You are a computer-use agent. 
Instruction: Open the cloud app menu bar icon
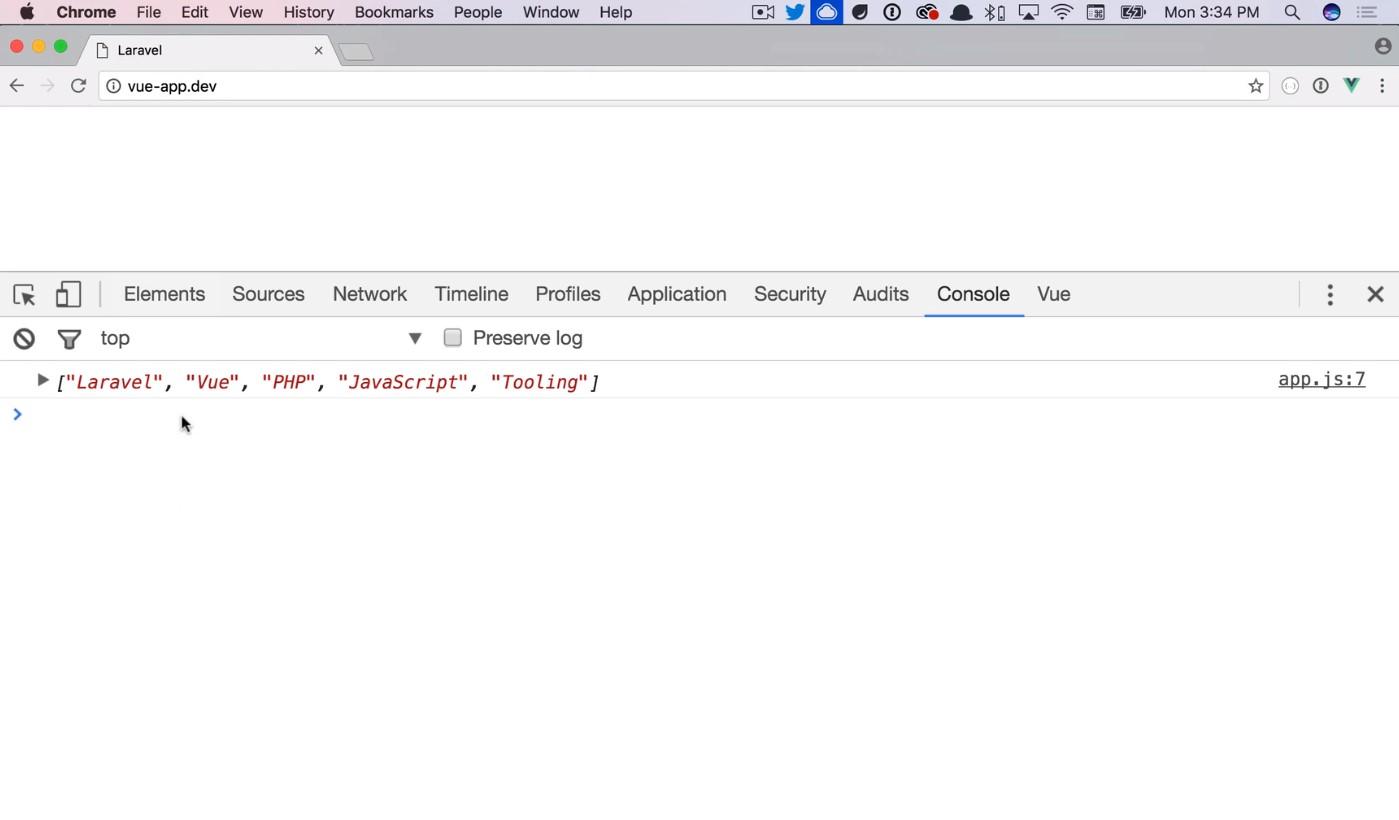click(x=826, y=12)
